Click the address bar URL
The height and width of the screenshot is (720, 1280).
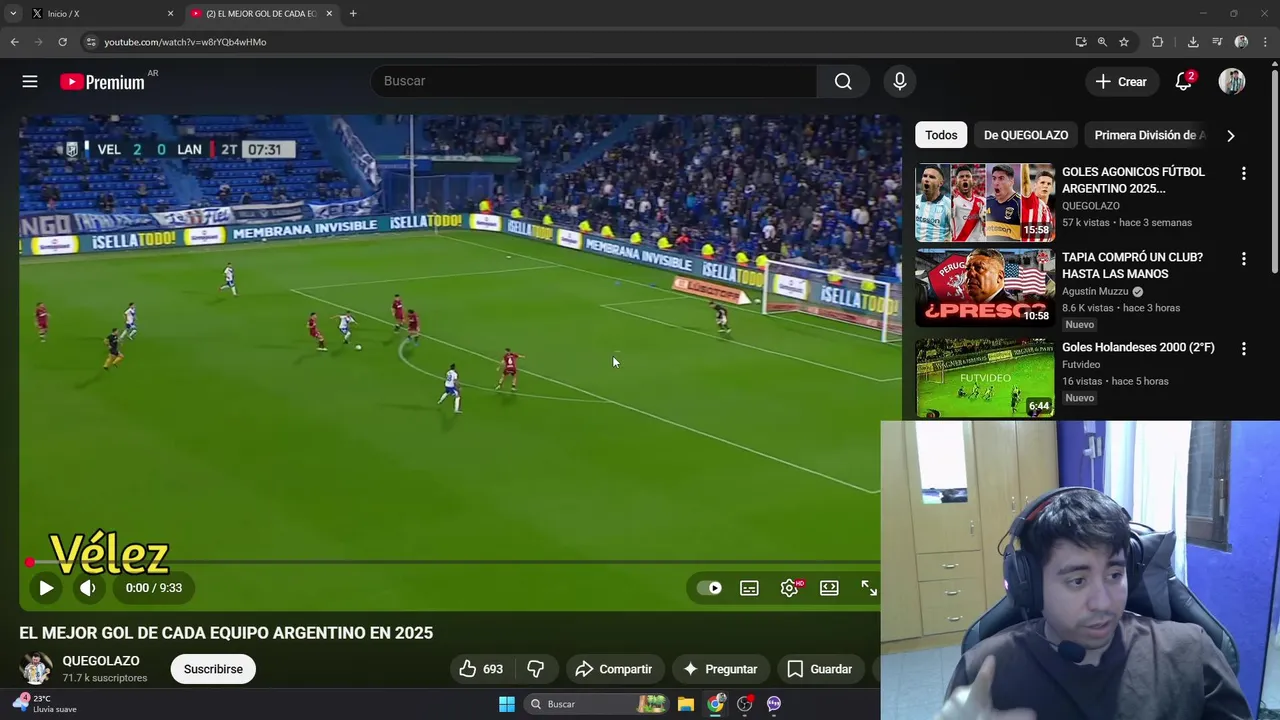[185, 42]
